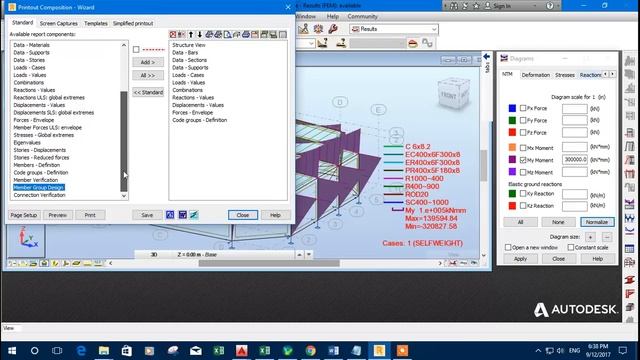Click the table icon in right sidebar
This screenshot has height=360, width=640.
629,249
